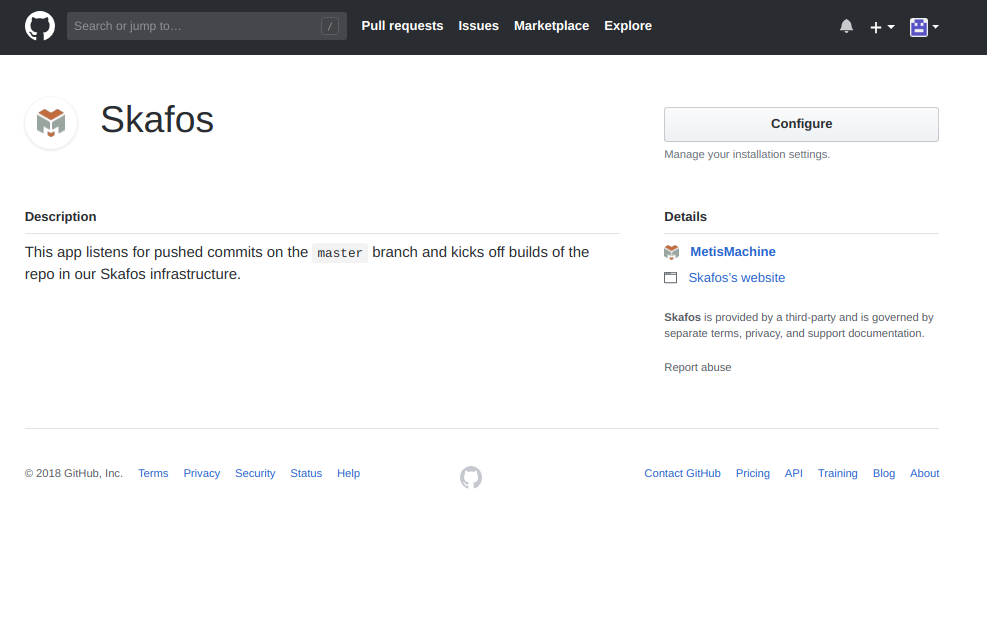Open the Security footer link
Viewport: 987px width, 635px height.
tap(255, 473)
